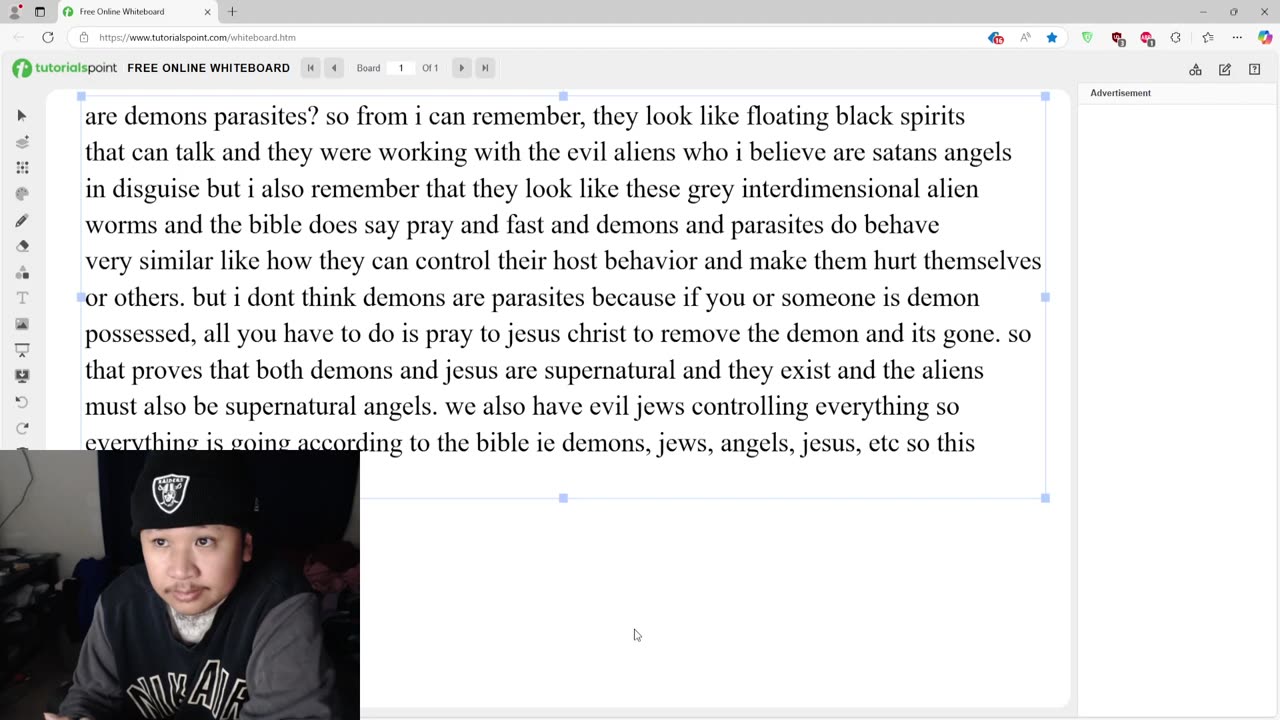Image resolution: width=1280 pixels, height=720 pixels.
Task: Go to next board arrow
Action: point(461,68)
